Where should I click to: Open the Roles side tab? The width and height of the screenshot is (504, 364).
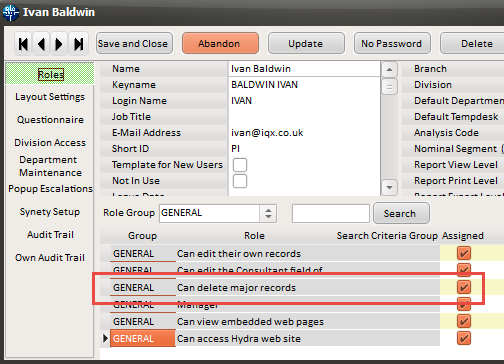(x=50, y=74)
